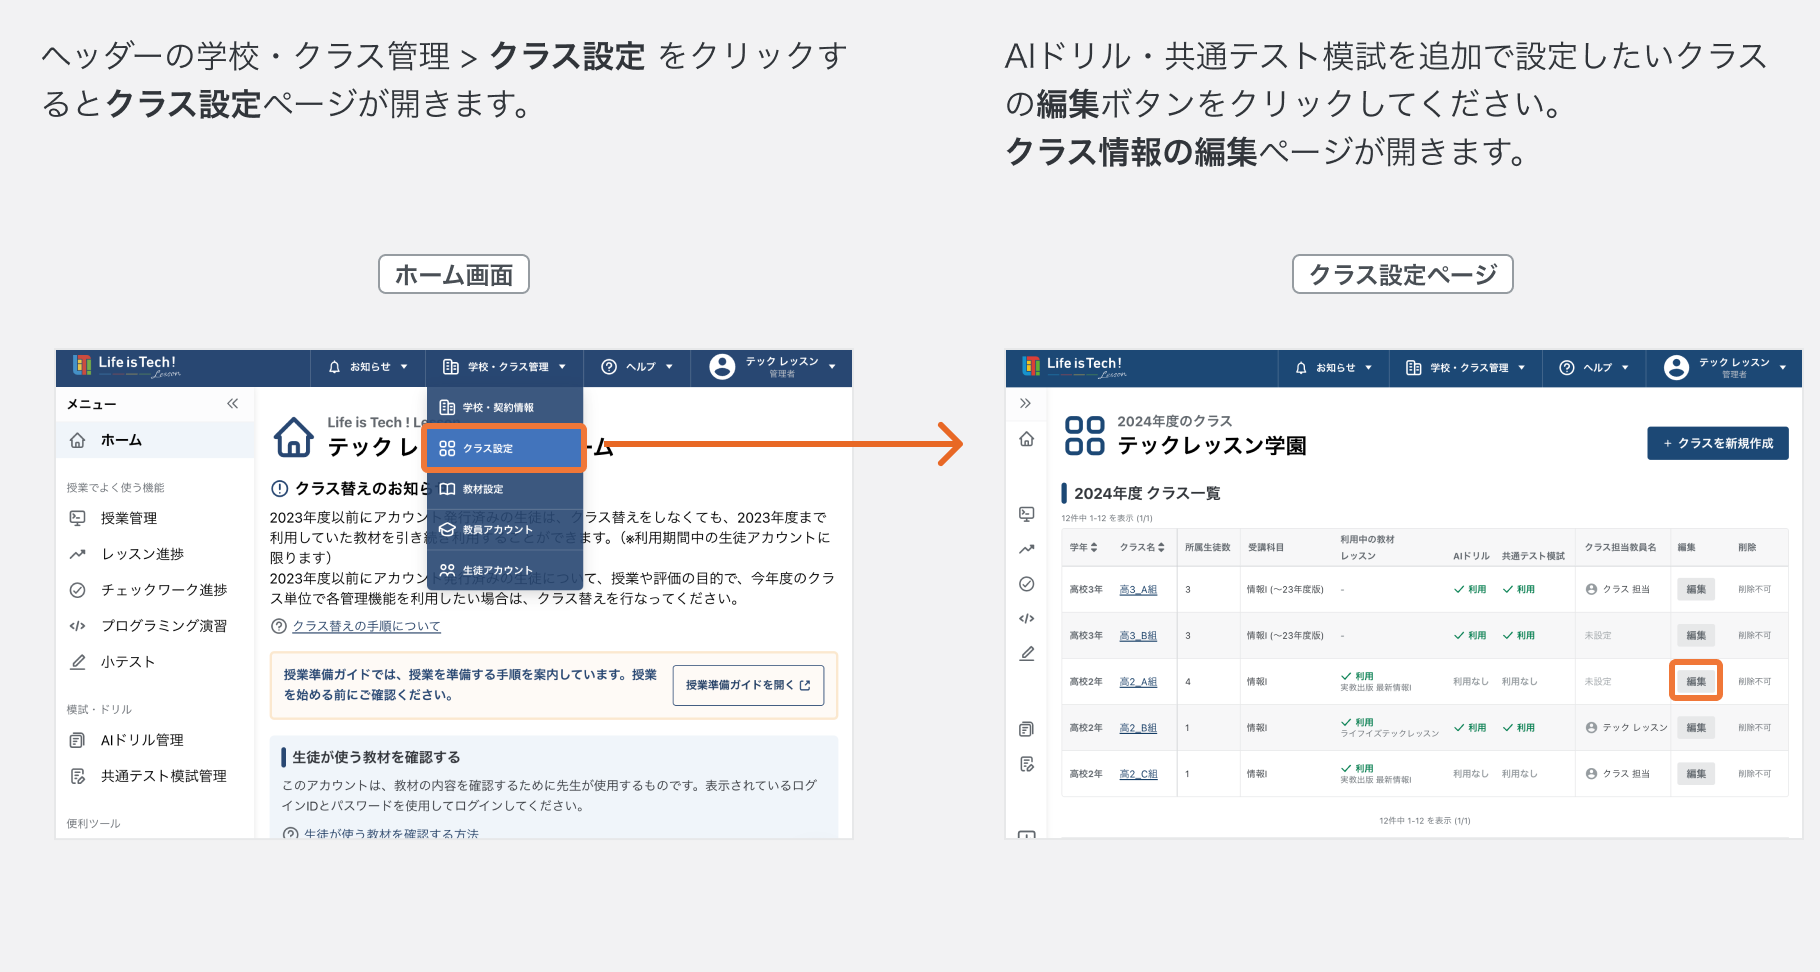
Task: Select 教員アカウント from the dropdown menu
Action: pyautogui.click(x=505, y=530)
